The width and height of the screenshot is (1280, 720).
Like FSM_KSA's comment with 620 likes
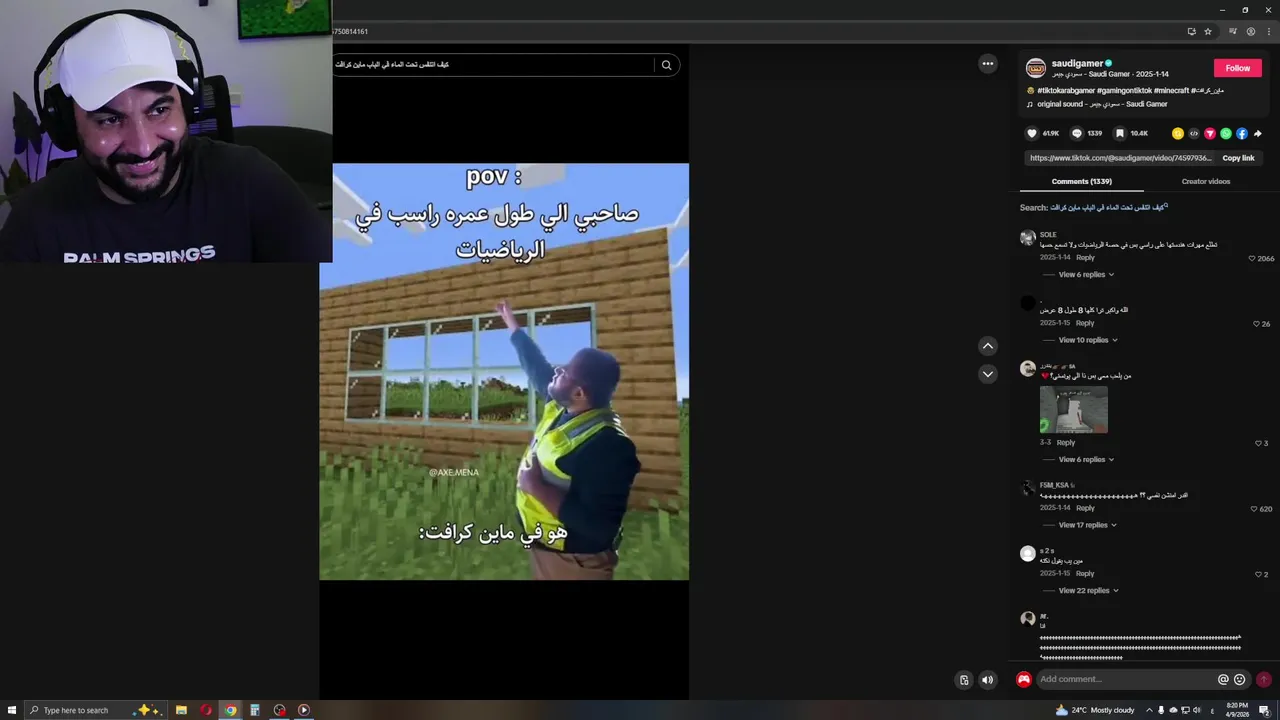click(x=1254, y=509)
